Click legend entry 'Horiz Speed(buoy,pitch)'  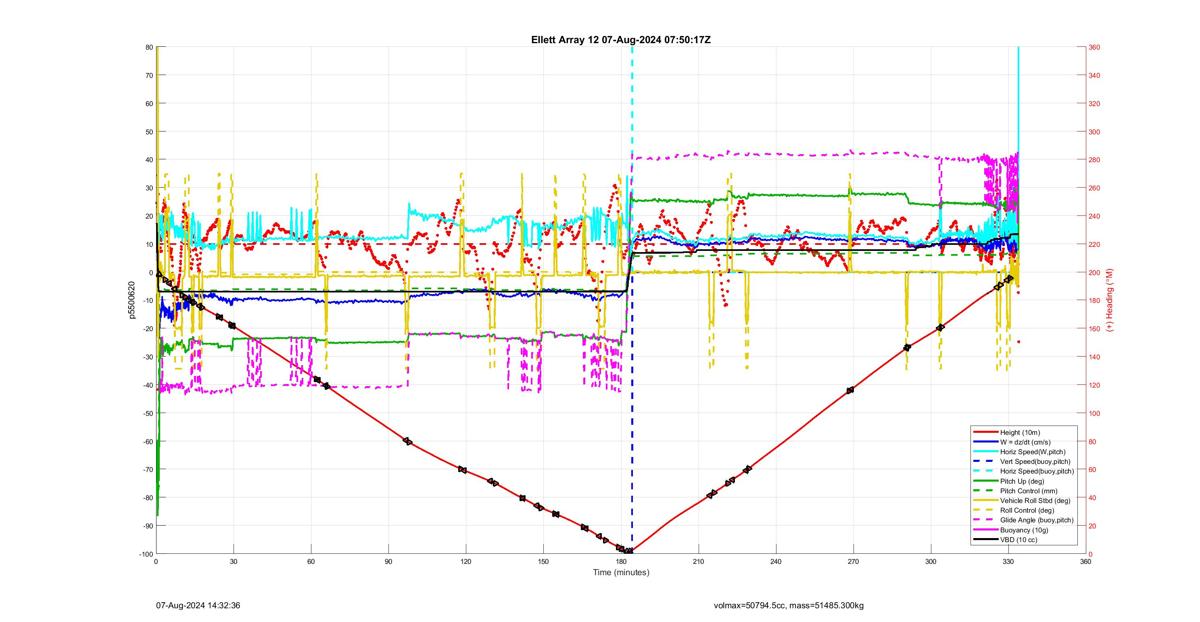1037,471
